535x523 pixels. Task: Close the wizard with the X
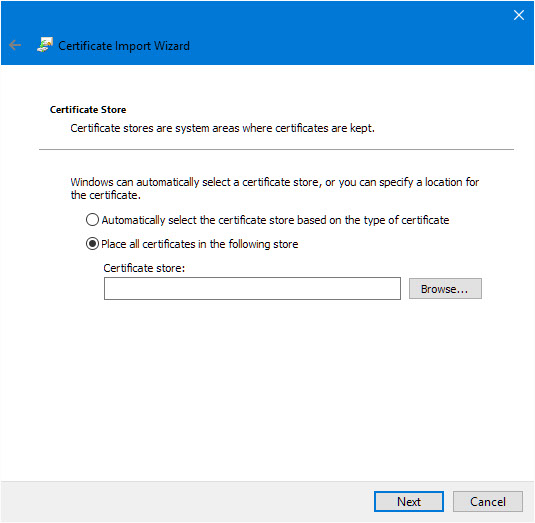coord(519,15)
